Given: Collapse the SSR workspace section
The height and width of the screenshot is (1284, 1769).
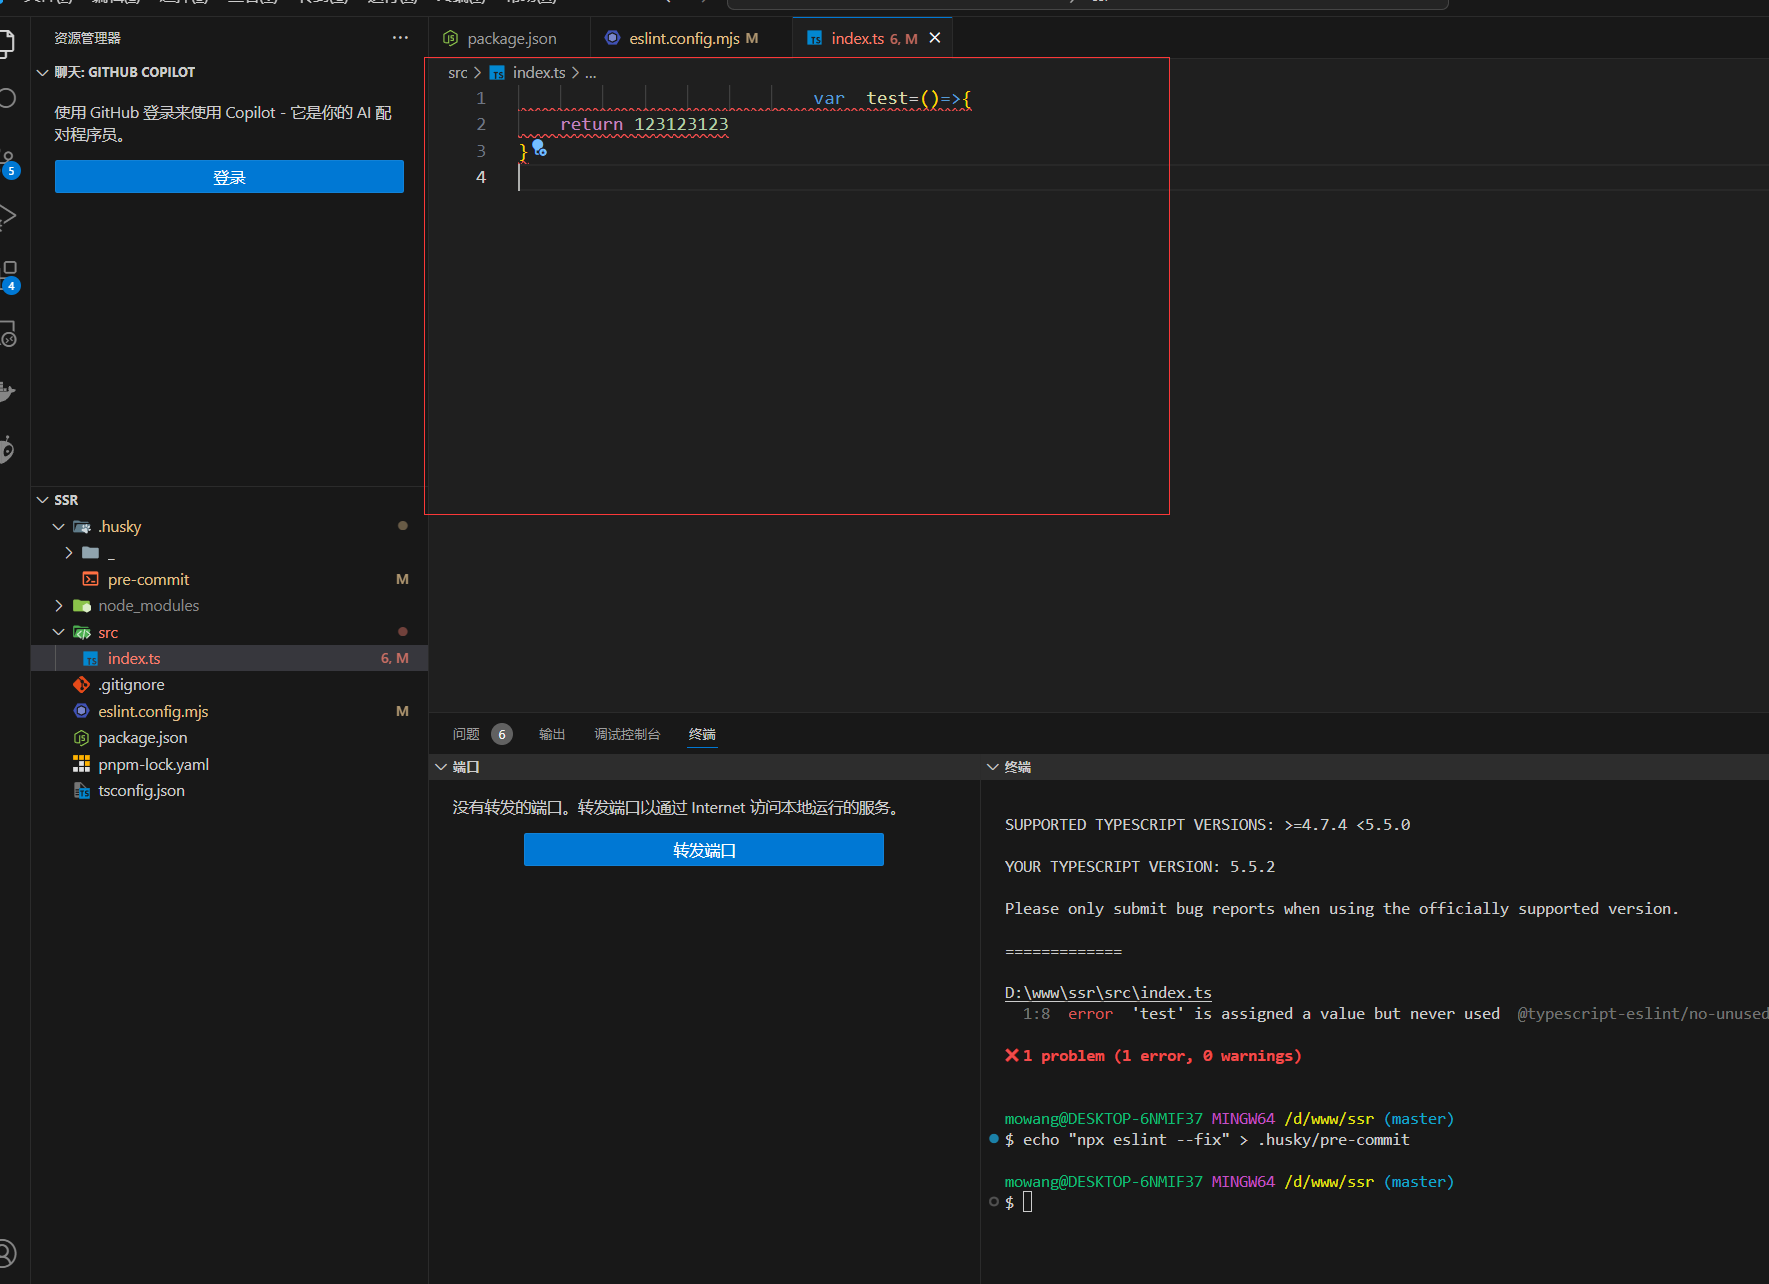Looking at the screenshot, I should point(43,500).
